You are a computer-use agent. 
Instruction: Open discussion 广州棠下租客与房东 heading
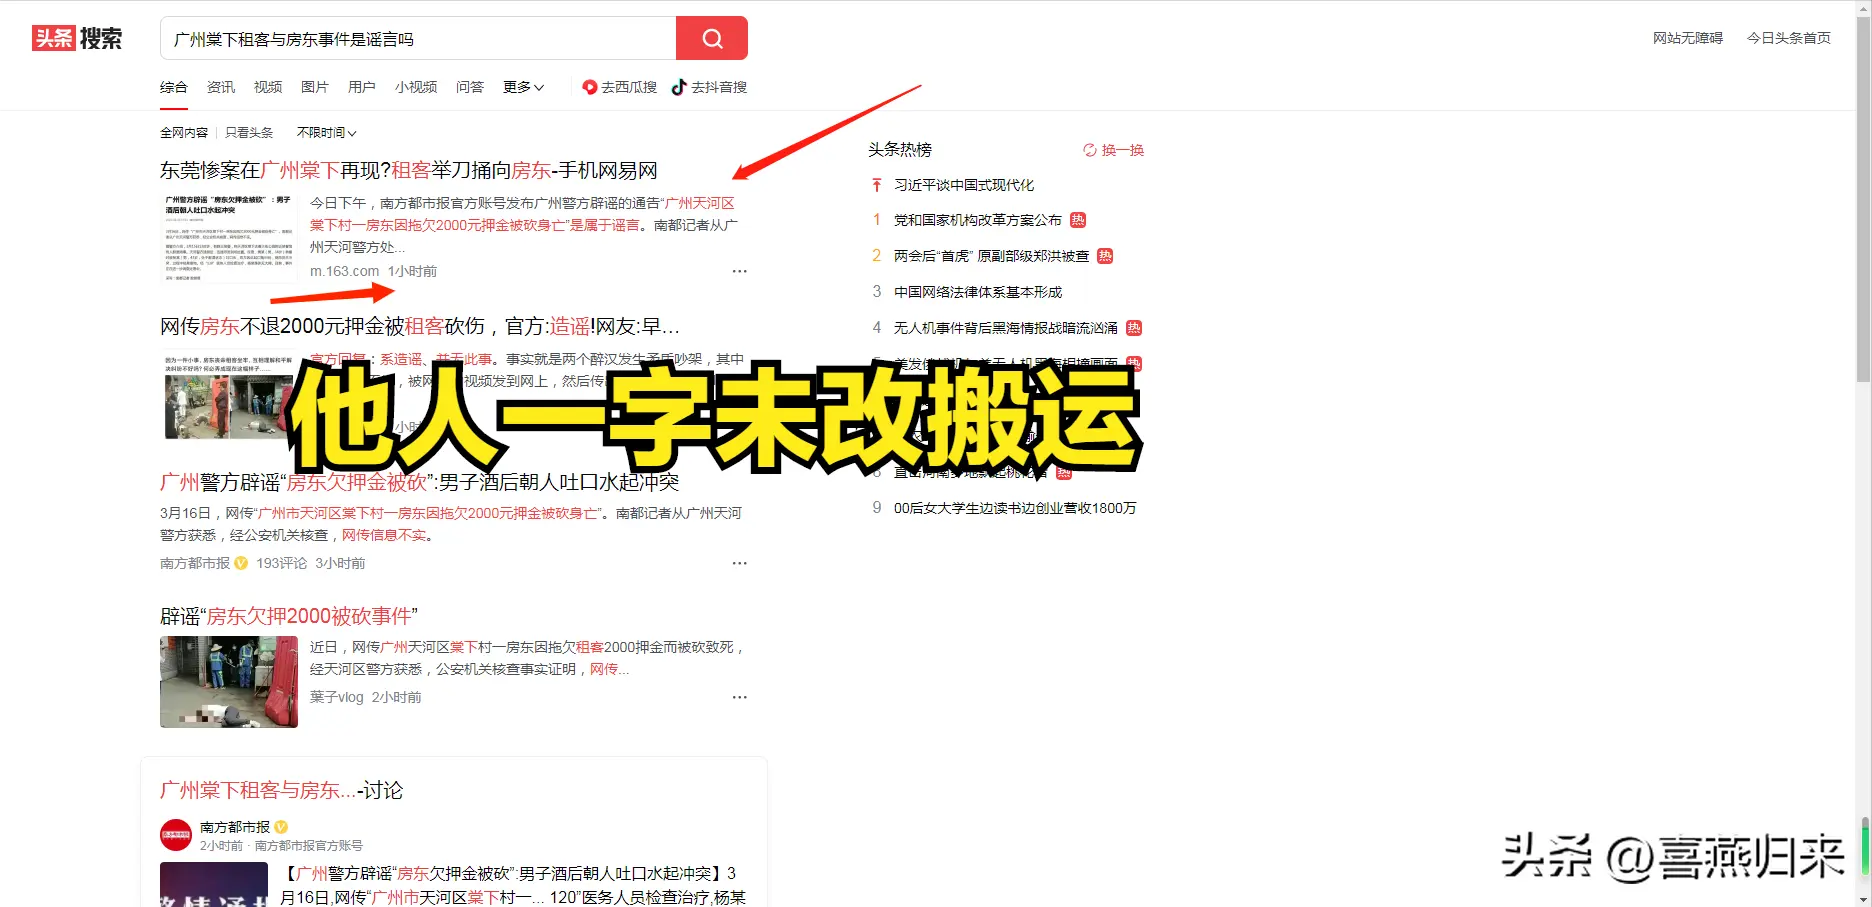pyautogui.click(x=281, y=790)
